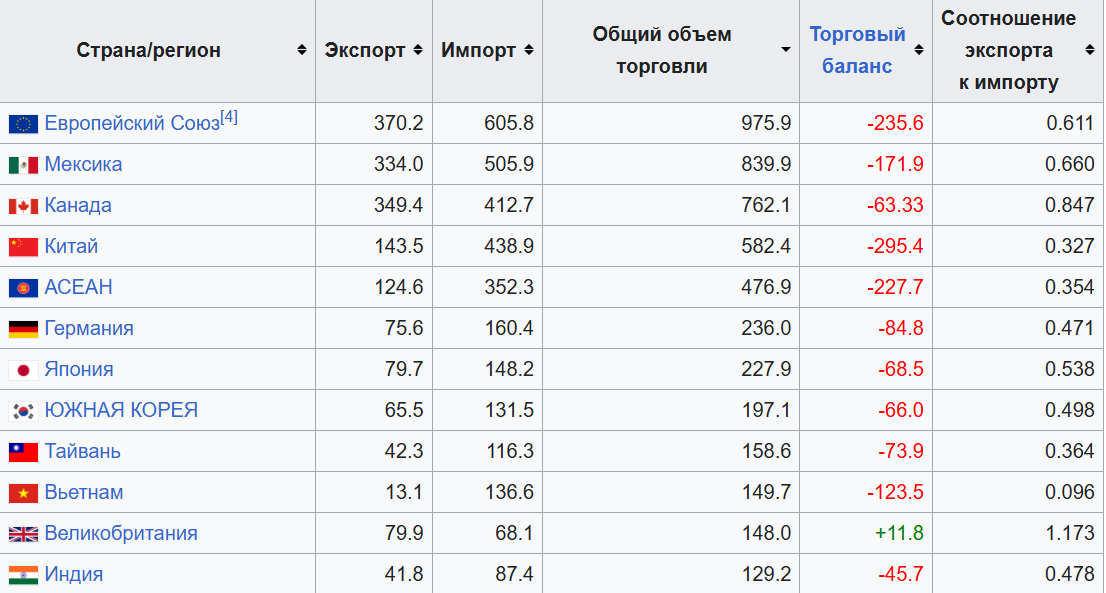The width and height of the screenshot is (1106, 593).
Task: Click the Mexico flag icon
Action: coord(23,165)
